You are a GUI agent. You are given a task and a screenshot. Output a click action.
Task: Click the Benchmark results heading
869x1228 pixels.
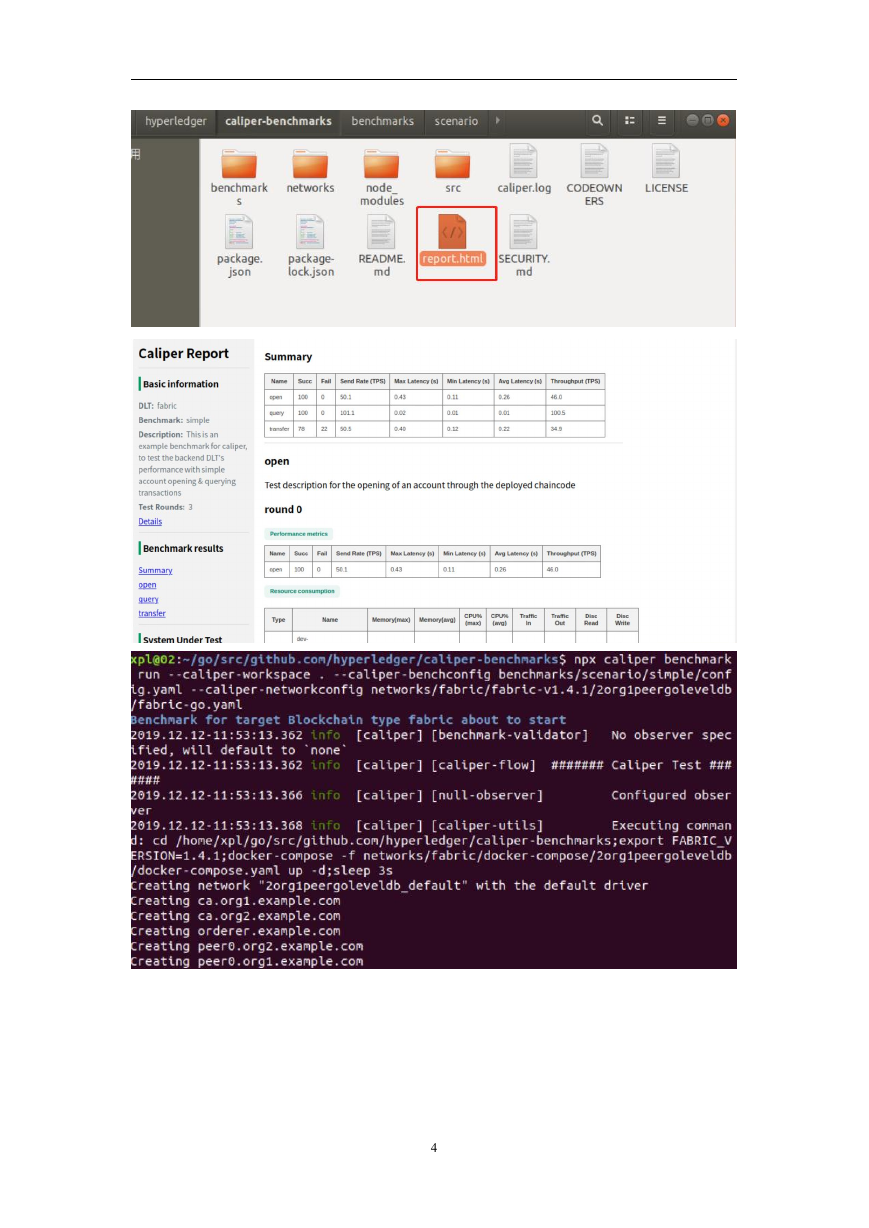[x=183, y=548]
